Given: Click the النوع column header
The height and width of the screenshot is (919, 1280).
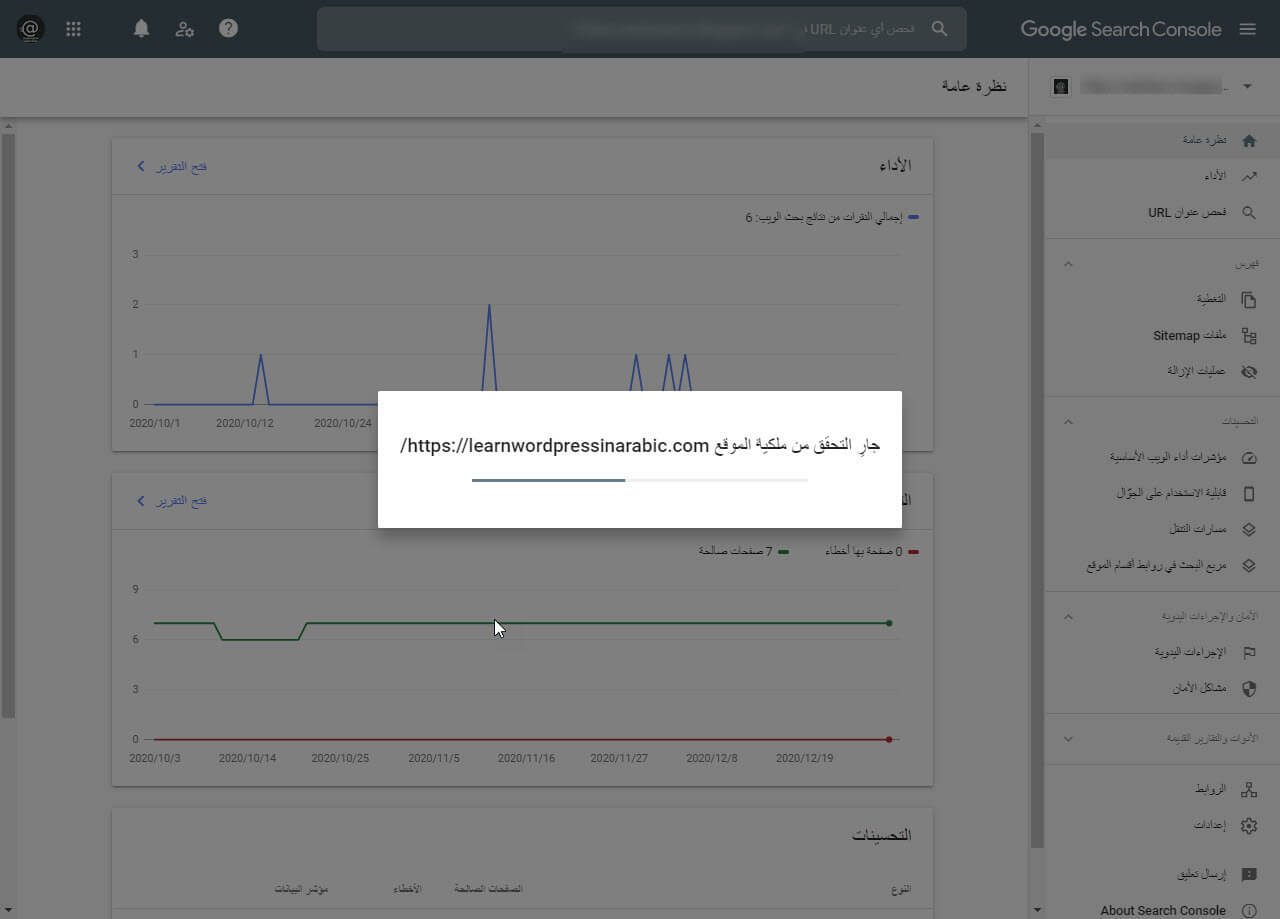Looking at the screenshot, I should pyautogui.click(x=900, y=889).
